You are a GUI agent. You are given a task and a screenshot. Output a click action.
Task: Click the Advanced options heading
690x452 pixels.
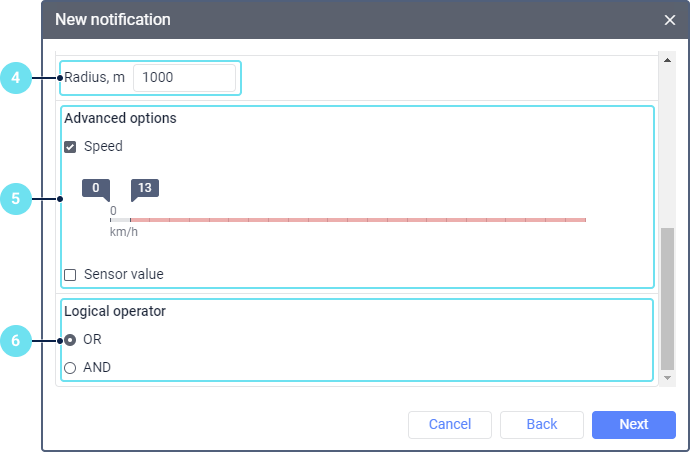[x=120, y=118]
